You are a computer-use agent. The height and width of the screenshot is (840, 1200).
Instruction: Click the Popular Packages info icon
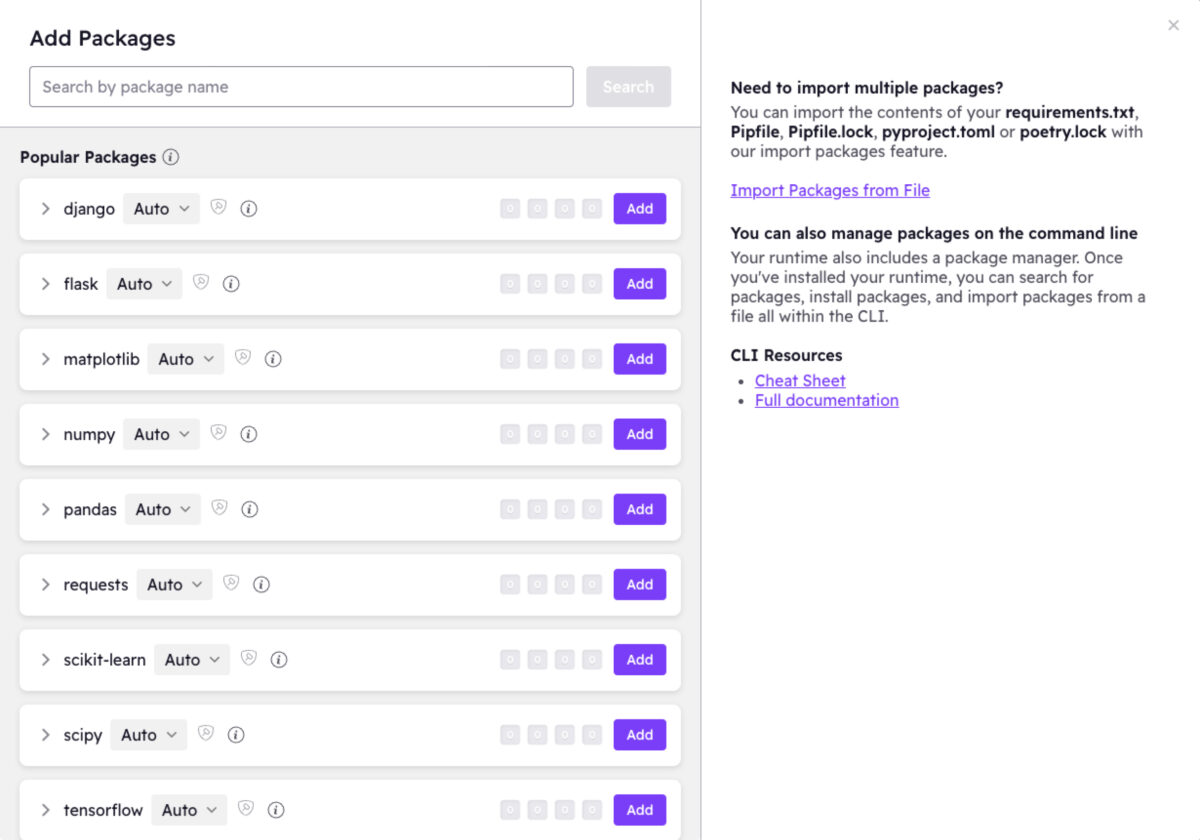[171, 157]
